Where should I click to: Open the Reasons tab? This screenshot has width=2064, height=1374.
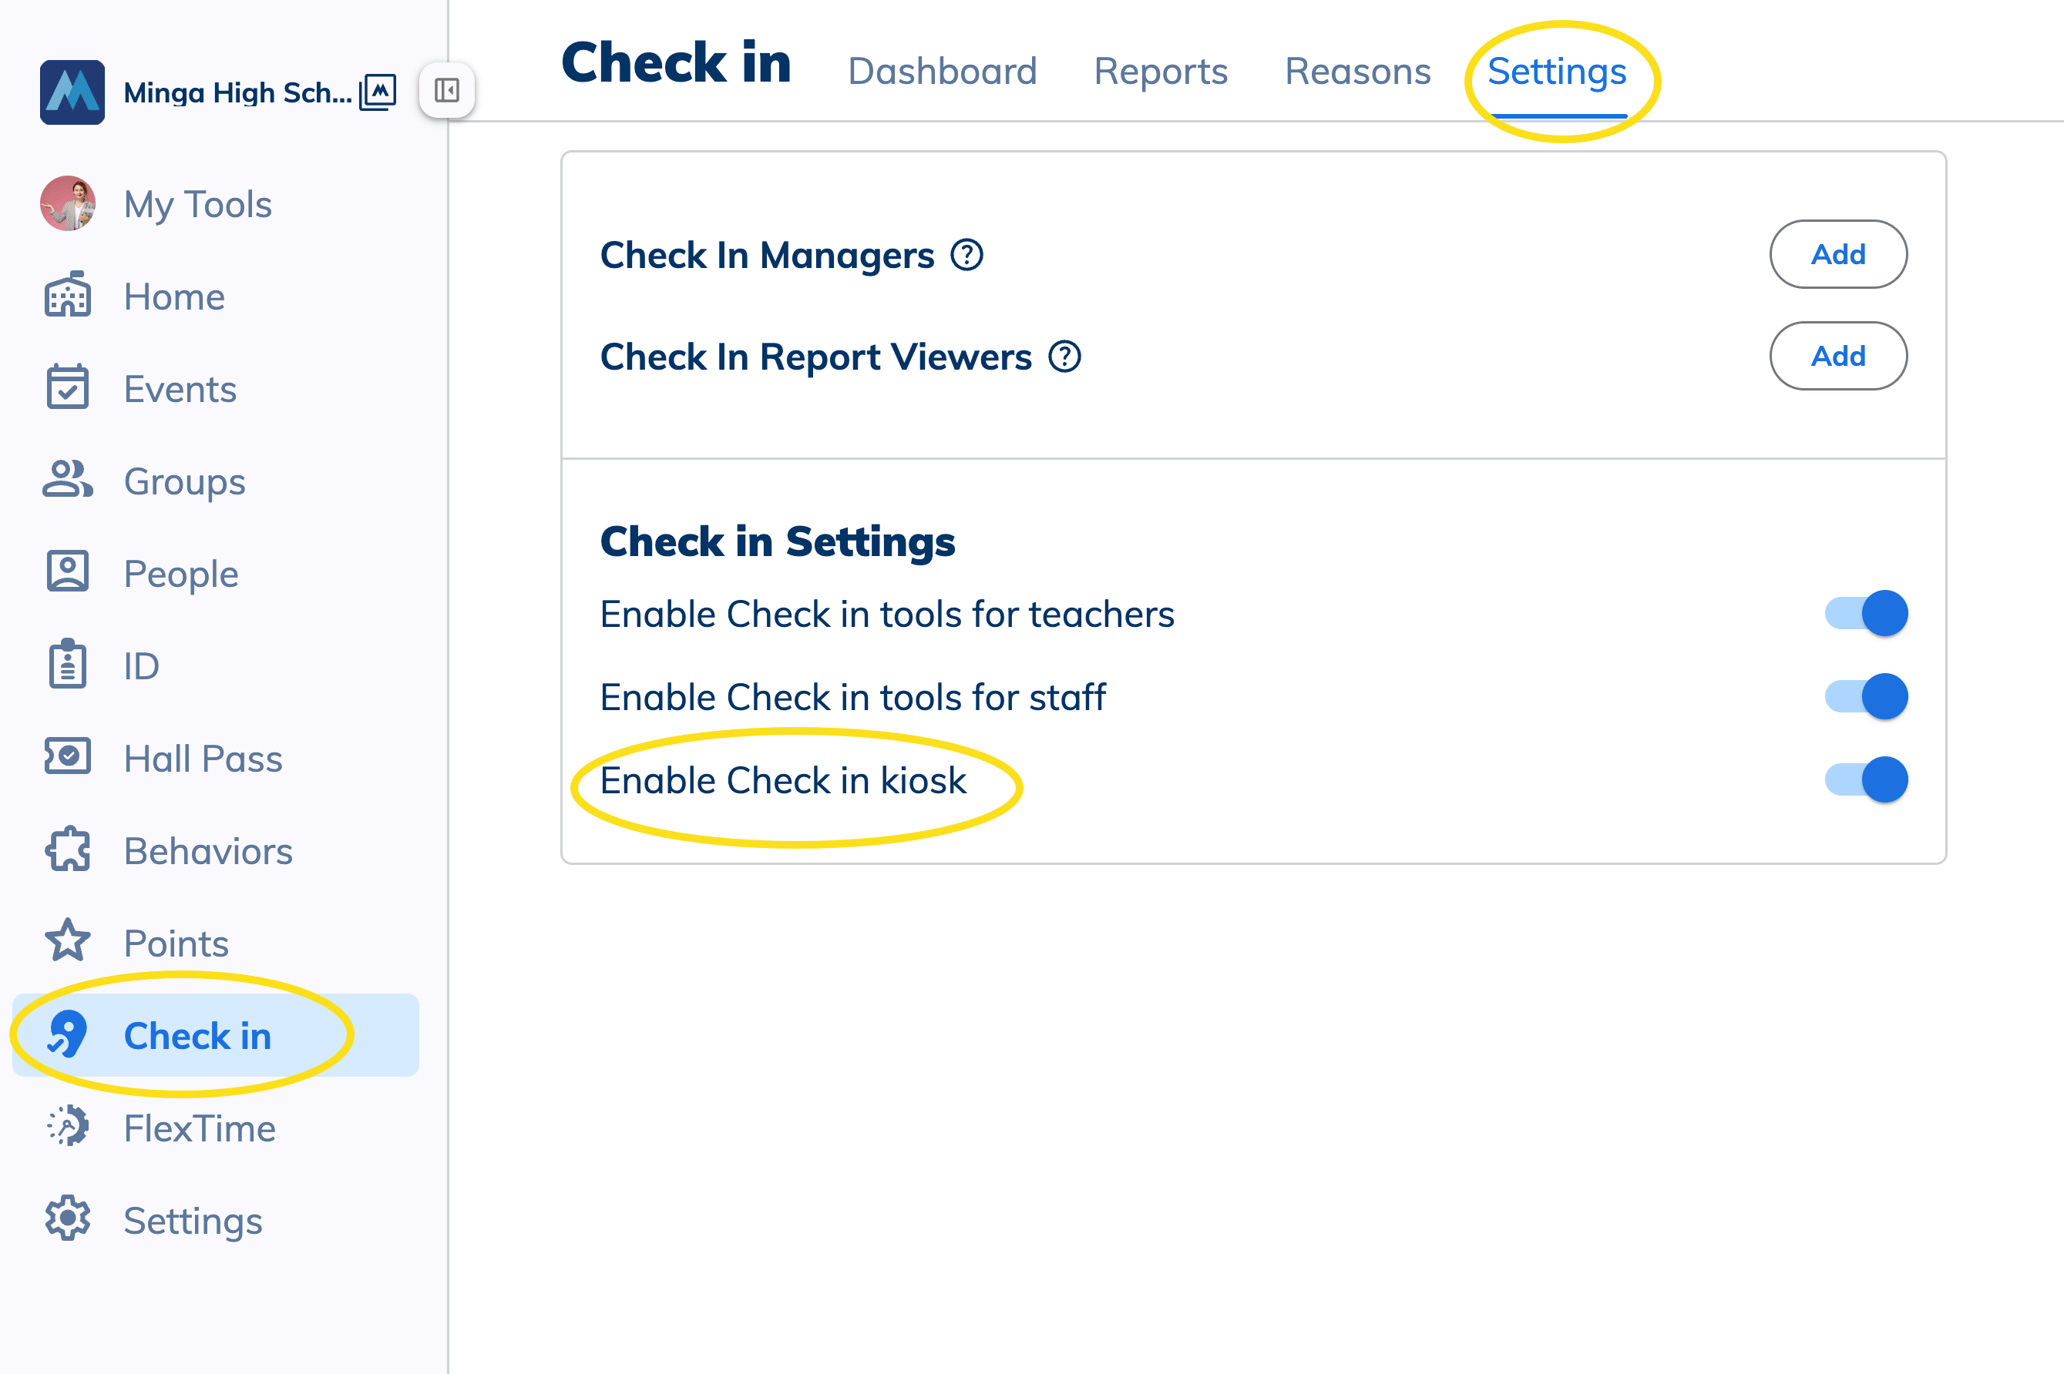tap(1356, 71)
